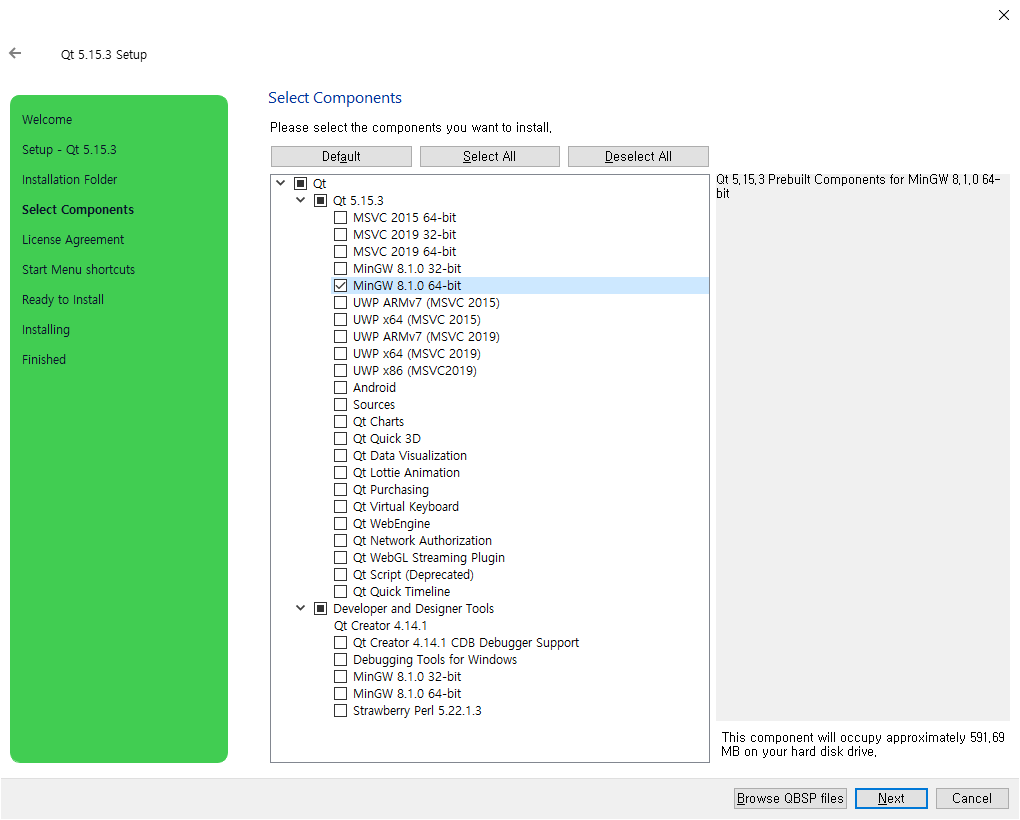Image resolution: width=1020 pixels, height=820 pixels.
Task: Check MinGW 8.1.0 64-bit under Developer Tools
Action: (x=340, y=694)
